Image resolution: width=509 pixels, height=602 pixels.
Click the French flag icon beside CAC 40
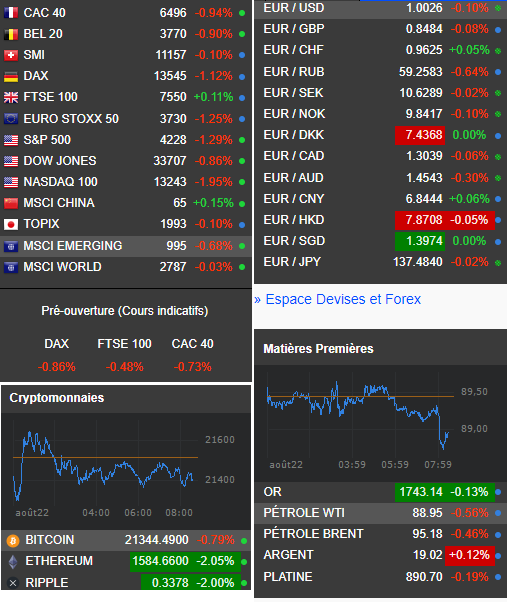pos(11,13)
